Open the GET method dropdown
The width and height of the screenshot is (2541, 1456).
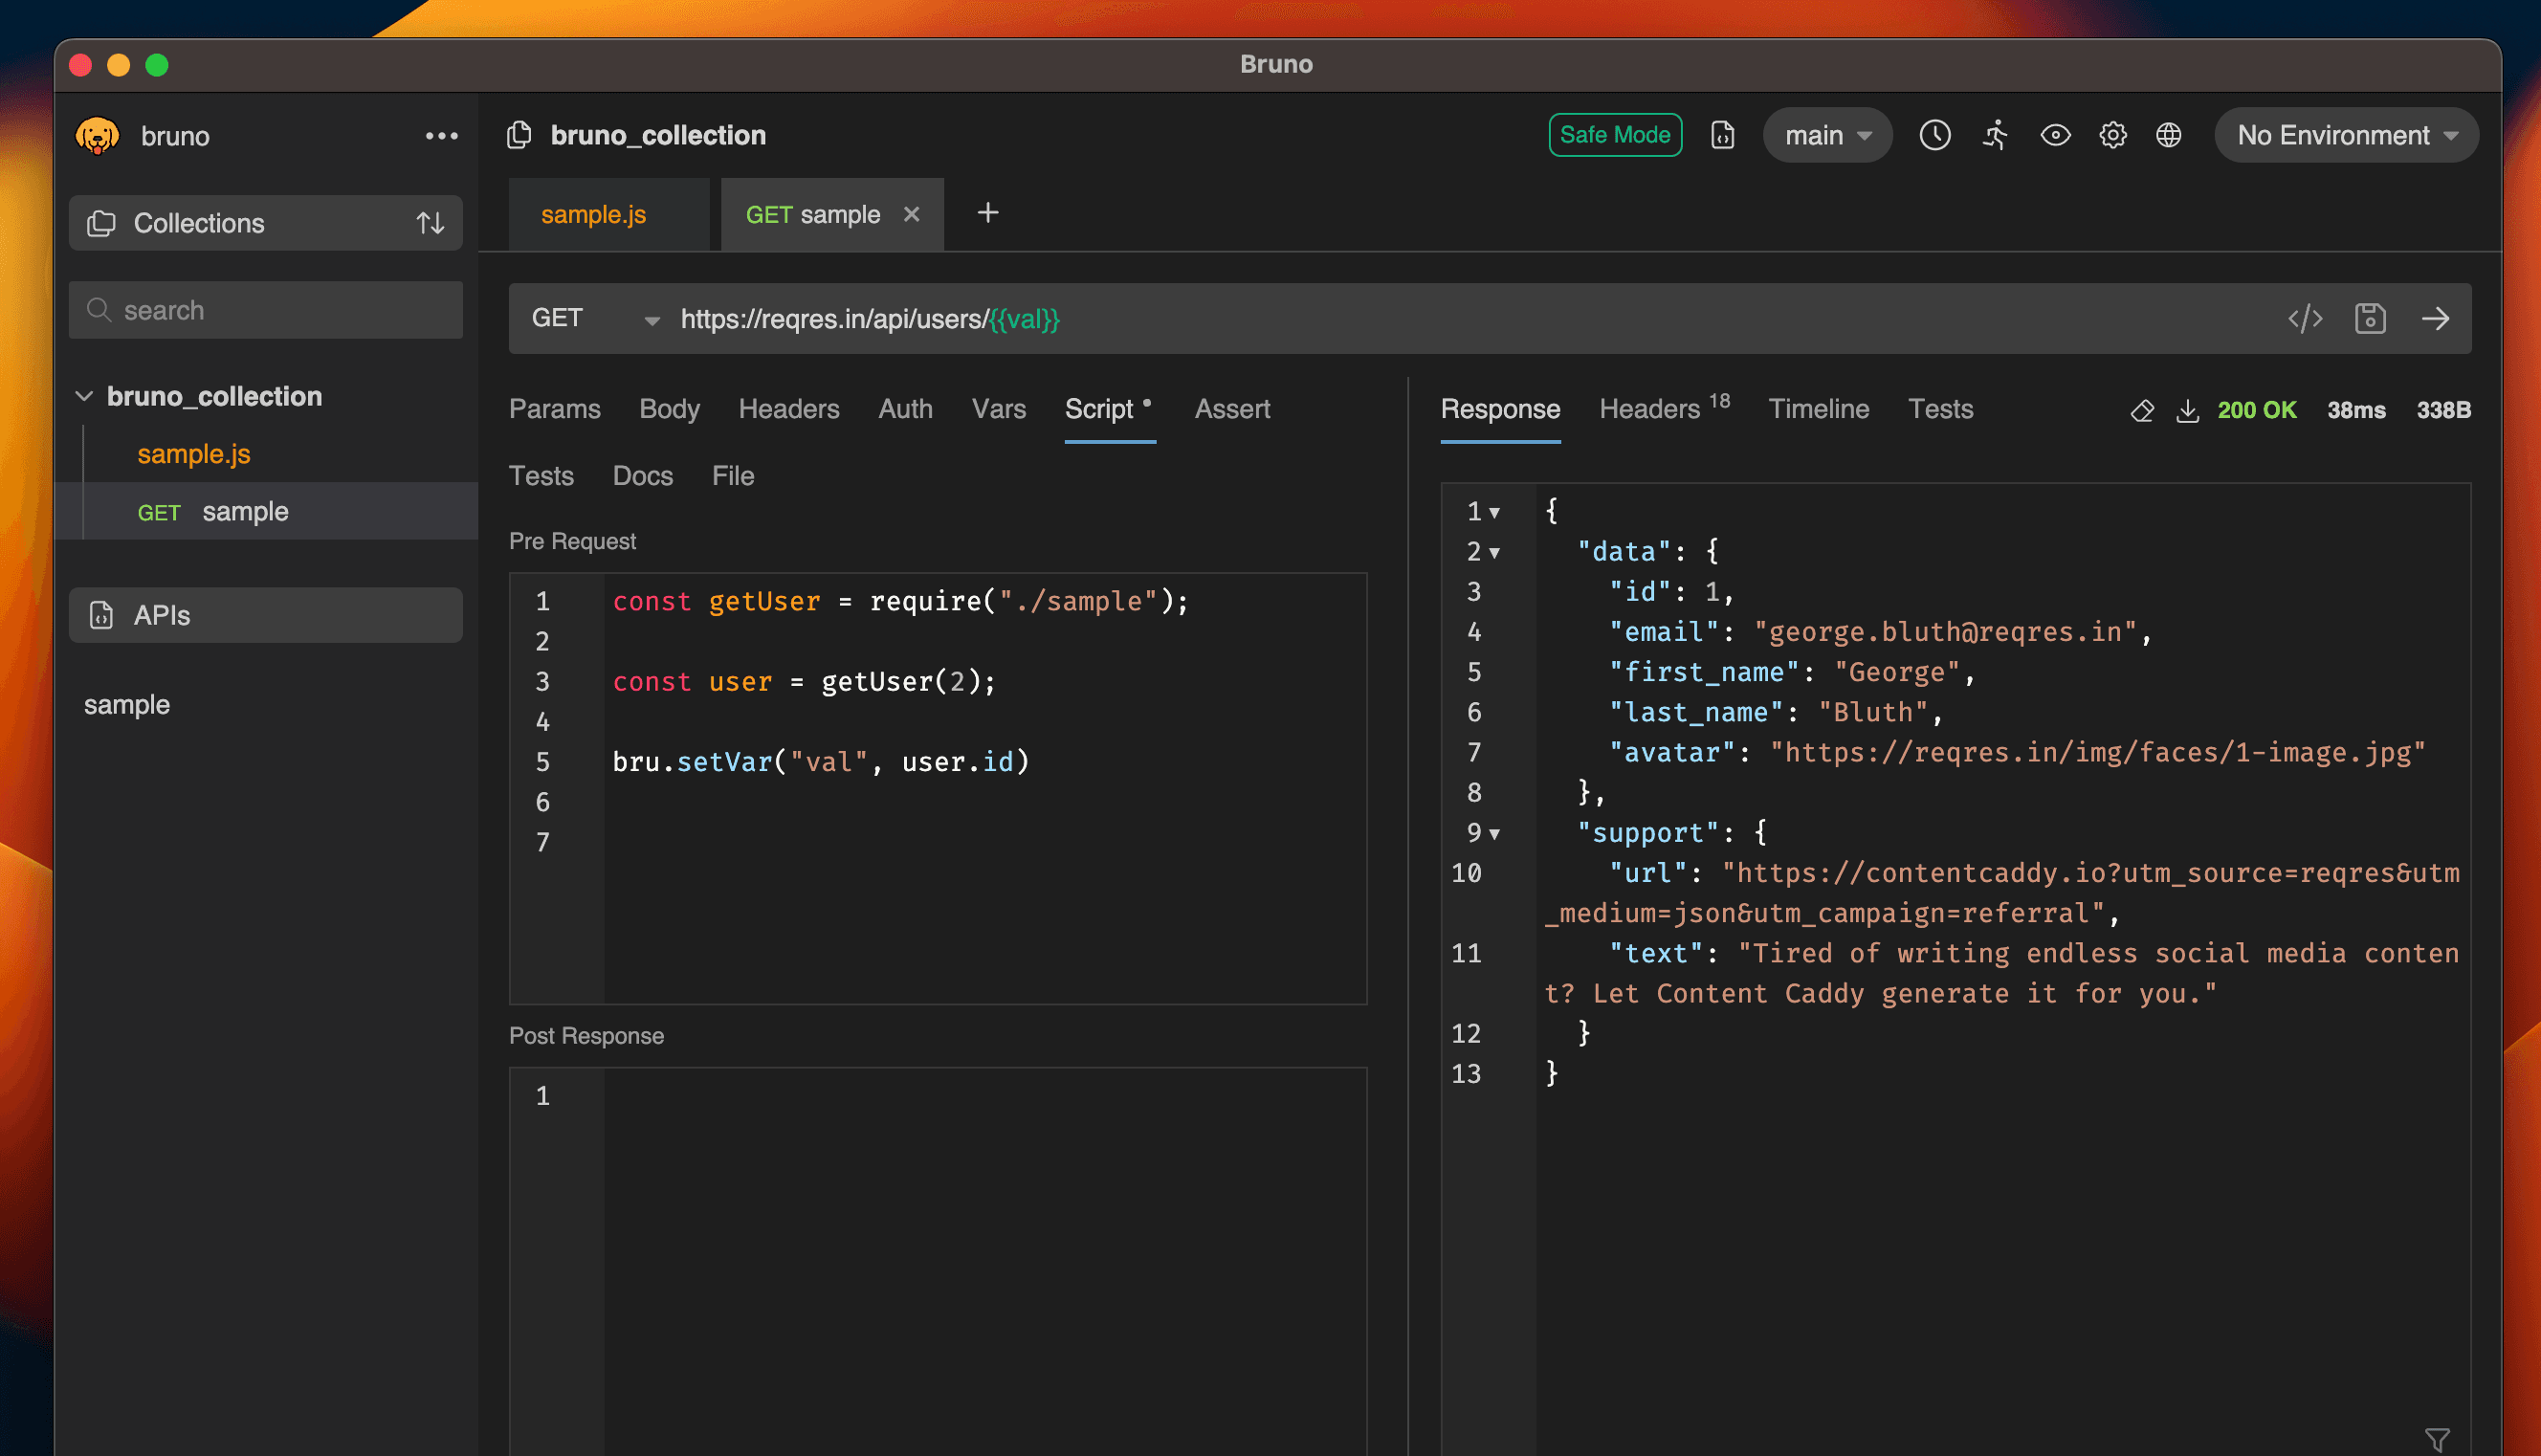[x=595, y=318]
